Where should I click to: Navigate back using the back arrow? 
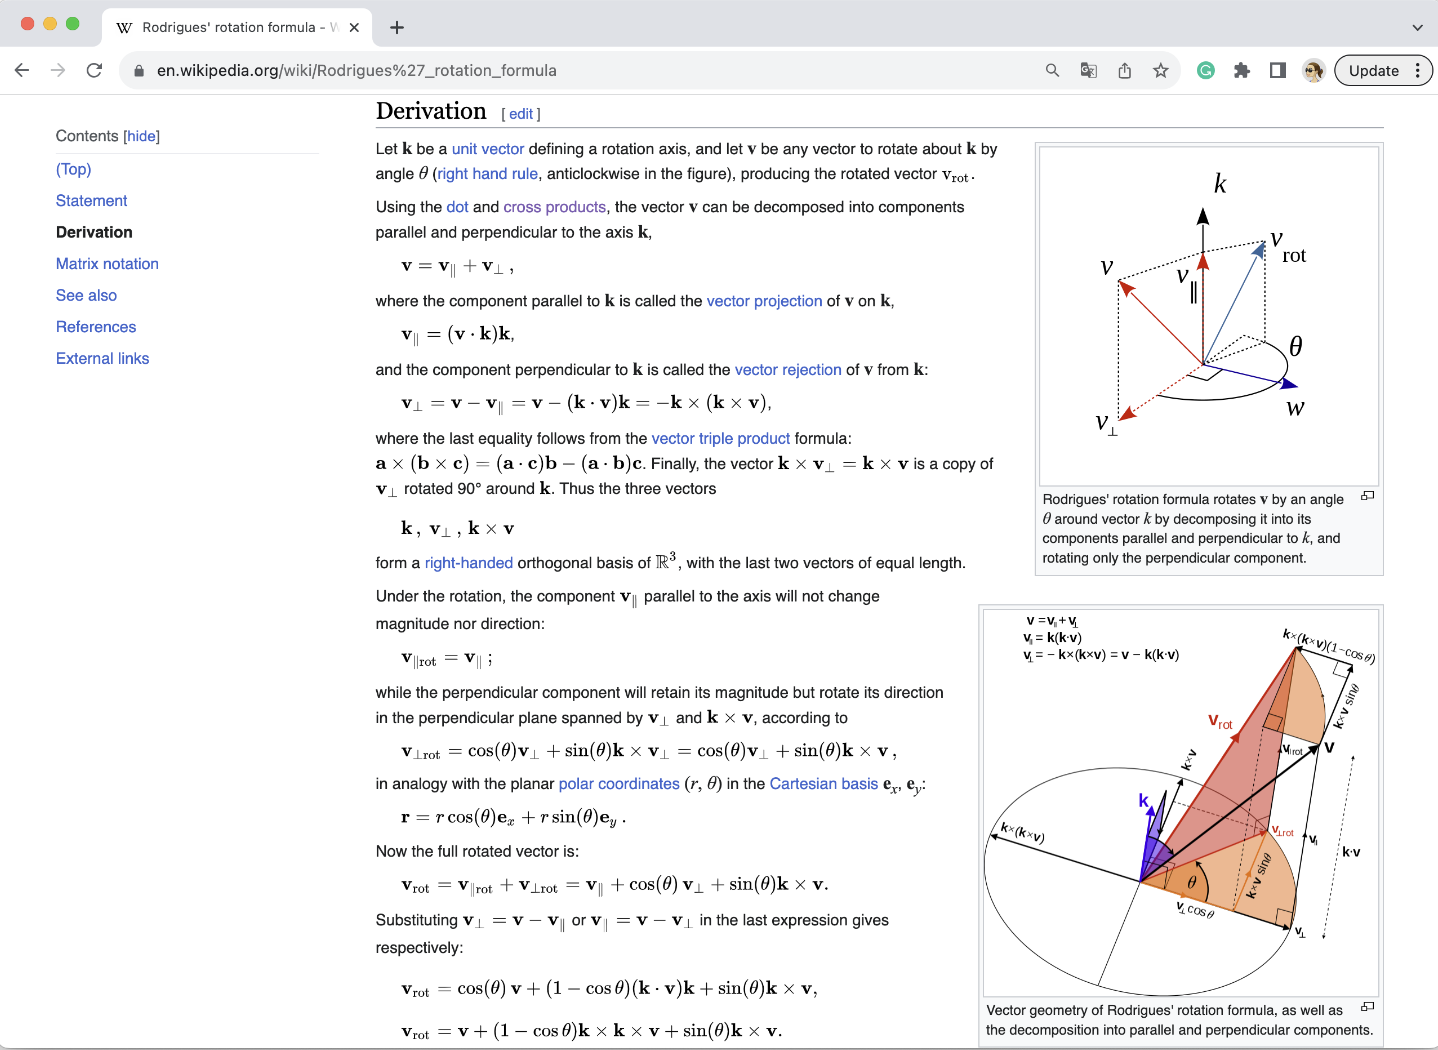(x=22, y=70)
